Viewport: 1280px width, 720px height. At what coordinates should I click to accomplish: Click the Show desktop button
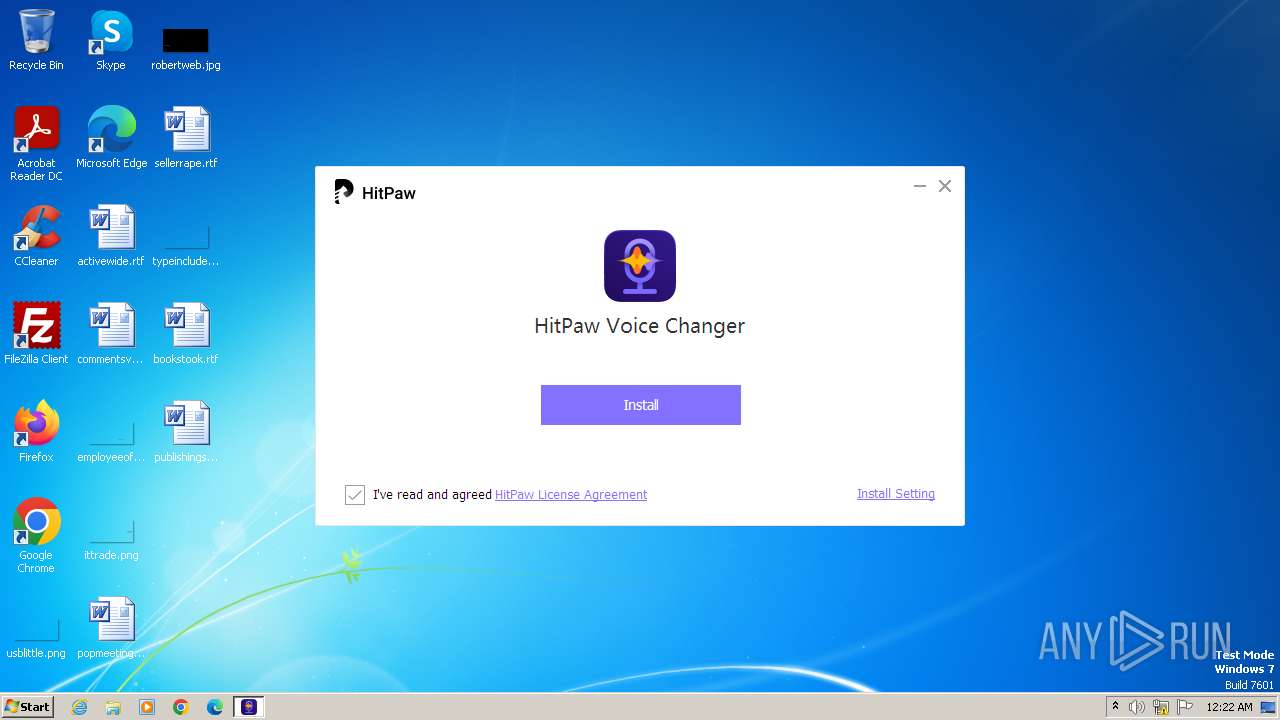(x=1269, y=707)
